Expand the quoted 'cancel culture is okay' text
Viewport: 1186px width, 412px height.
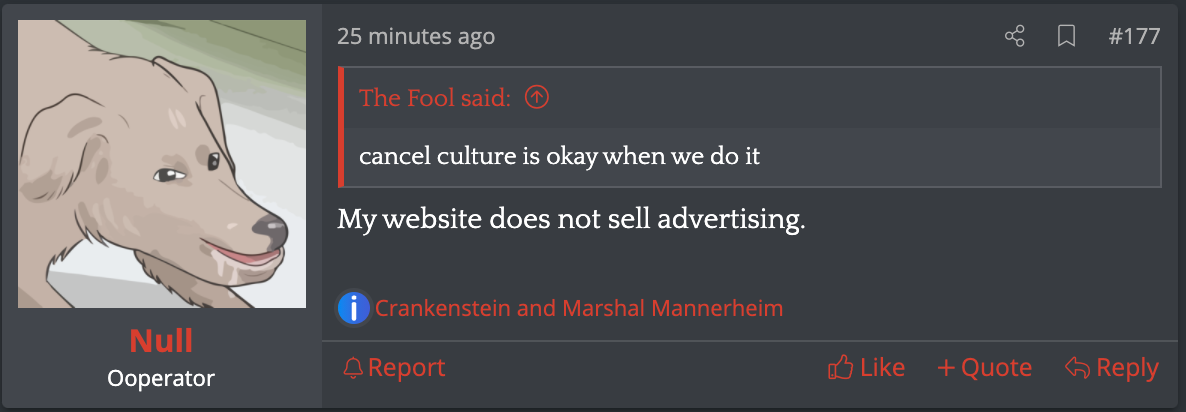(559, 157)
